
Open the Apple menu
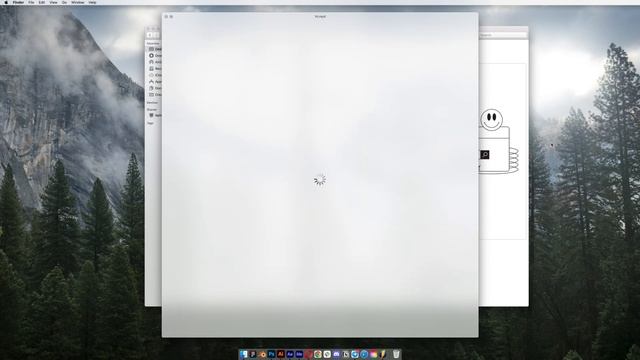(6, 2)
